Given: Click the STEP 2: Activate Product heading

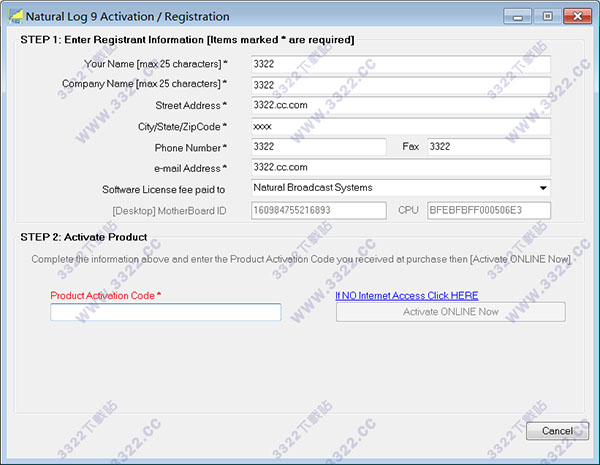Looking at the screenshot, I should click(84, 237).
